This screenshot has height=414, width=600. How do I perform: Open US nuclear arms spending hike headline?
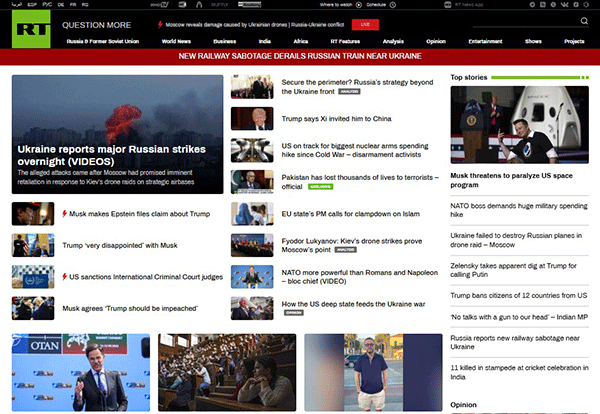tap(355, 150)
